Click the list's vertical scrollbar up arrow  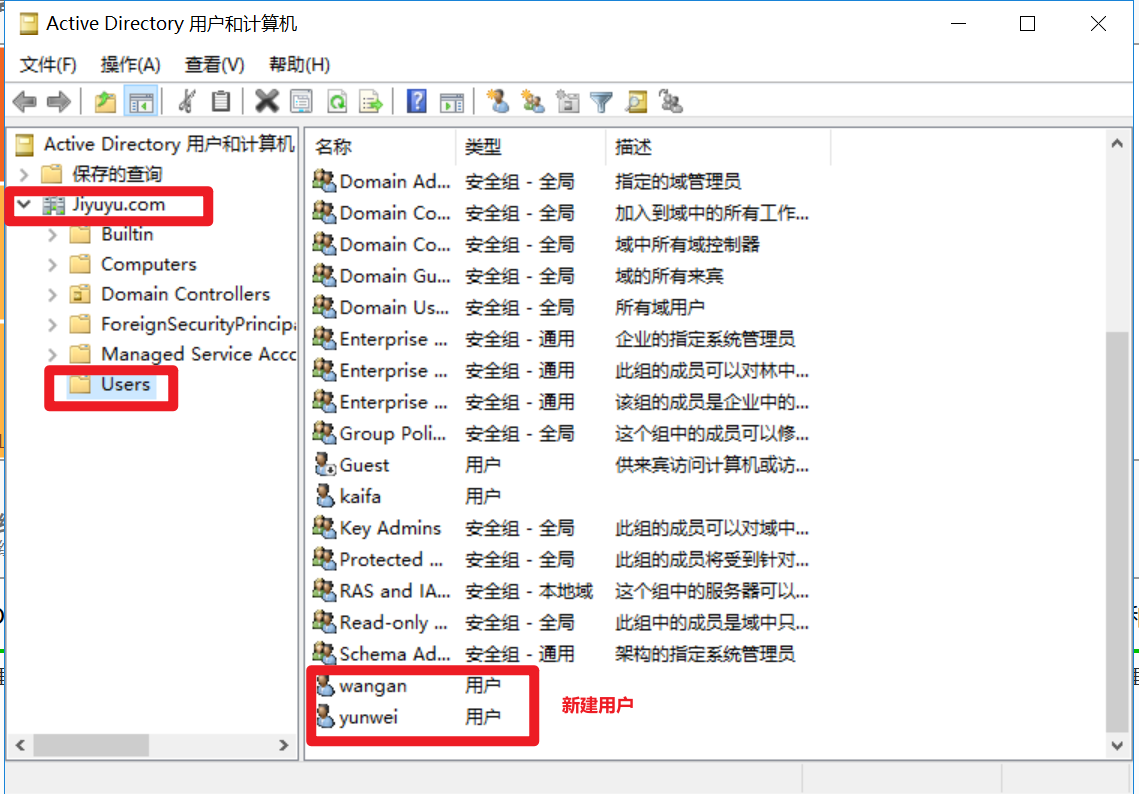point(1116,144)
